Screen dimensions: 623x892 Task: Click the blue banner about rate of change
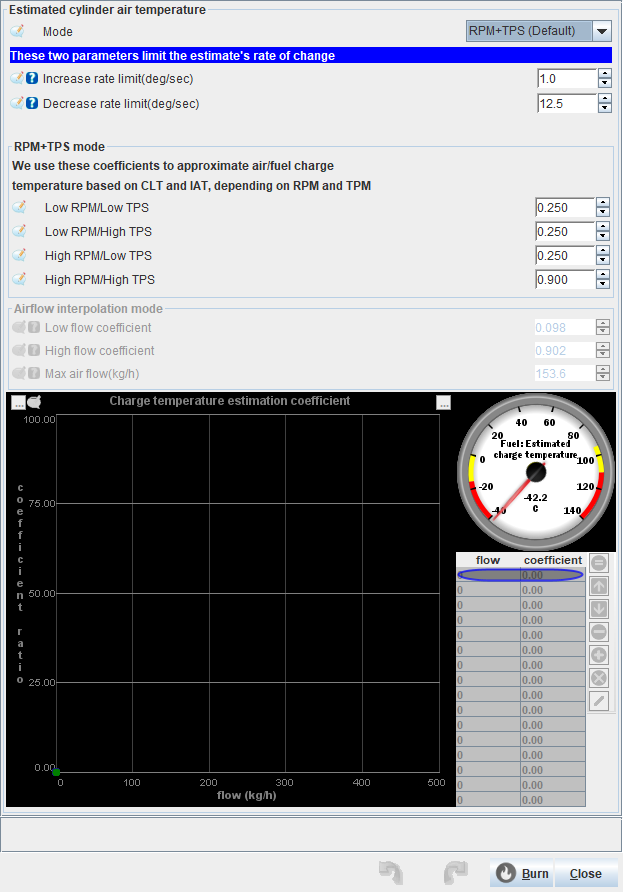(311, 55)
